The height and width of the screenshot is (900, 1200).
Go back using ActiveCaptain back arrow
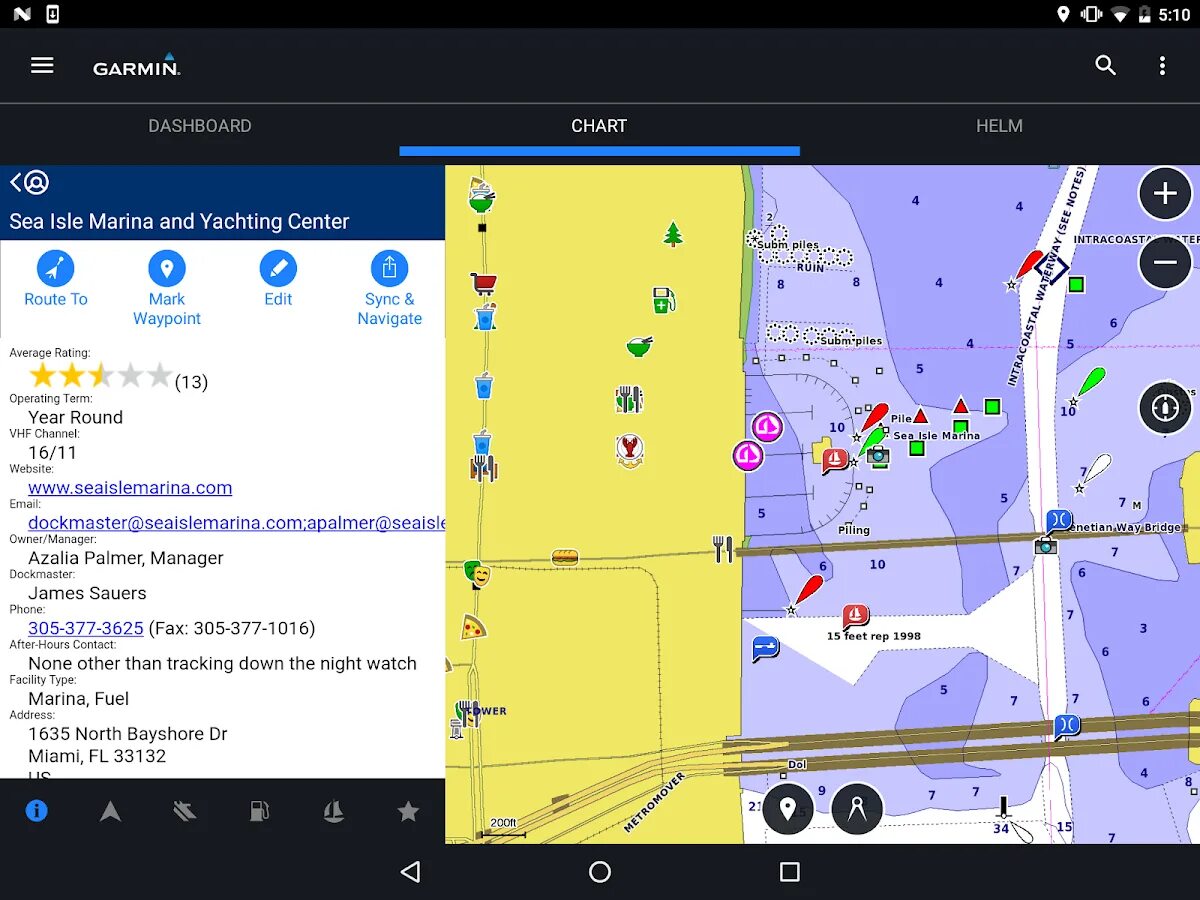click(30, 182)
